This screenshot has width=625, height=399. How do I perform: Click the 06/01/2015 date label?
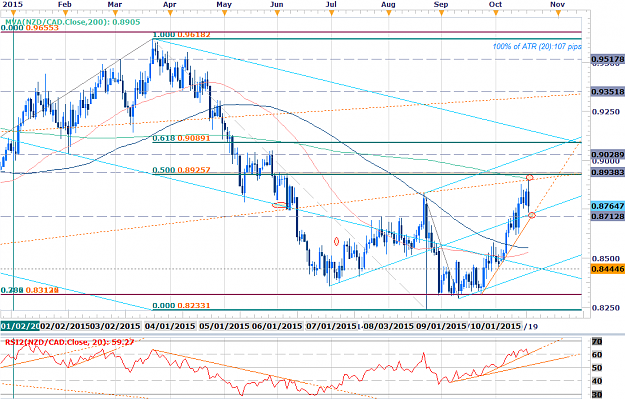pyautogui.click(x=277, y=326)
